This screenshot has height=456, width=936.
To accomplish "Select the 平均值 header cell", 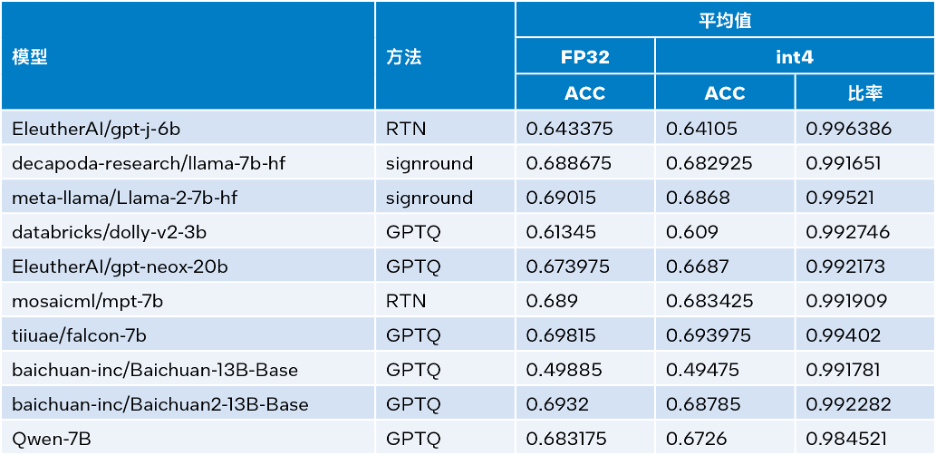I will (724, 20).
